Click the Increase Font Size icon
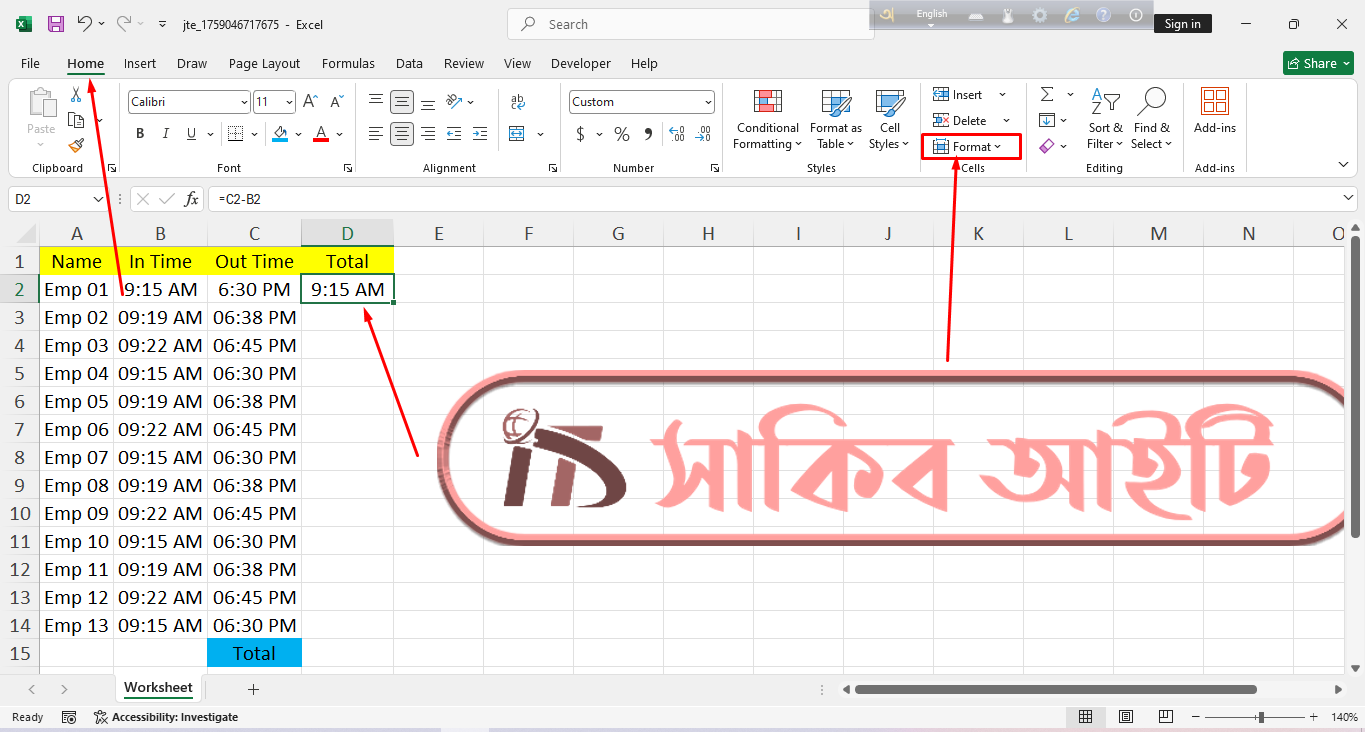The width and height of the screenshot is (1365, 732). 310,102
